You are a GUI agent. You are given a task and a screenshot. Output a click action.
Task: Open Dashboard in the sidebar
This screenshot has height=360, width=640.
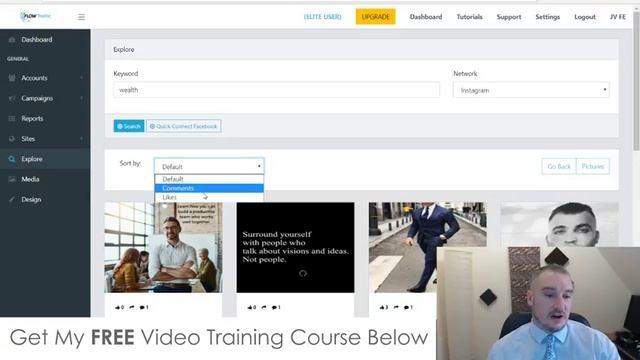[37, 40]
